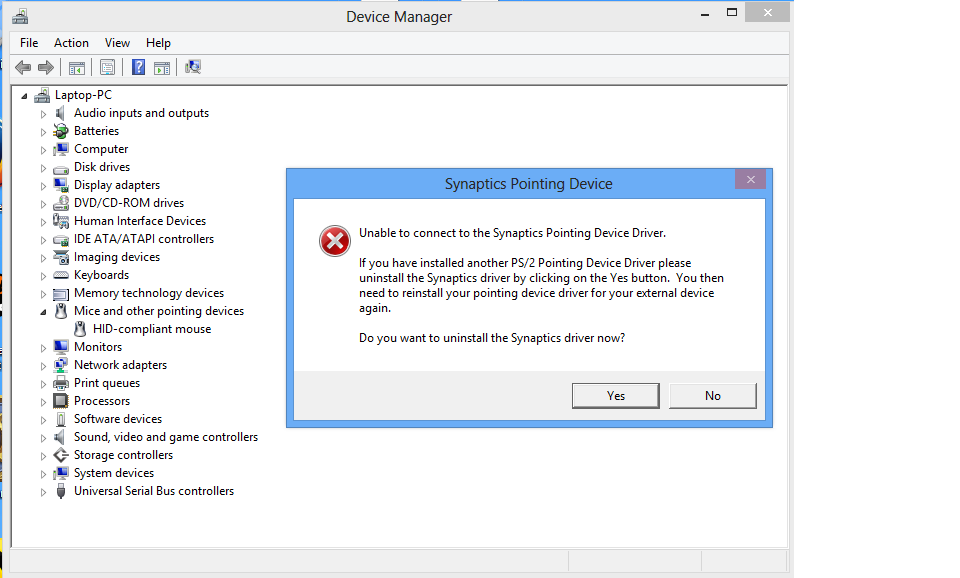Click the speaker icon for Audio inputs and outputs
This screenshot has width=960, height=578.
[60, 113]
